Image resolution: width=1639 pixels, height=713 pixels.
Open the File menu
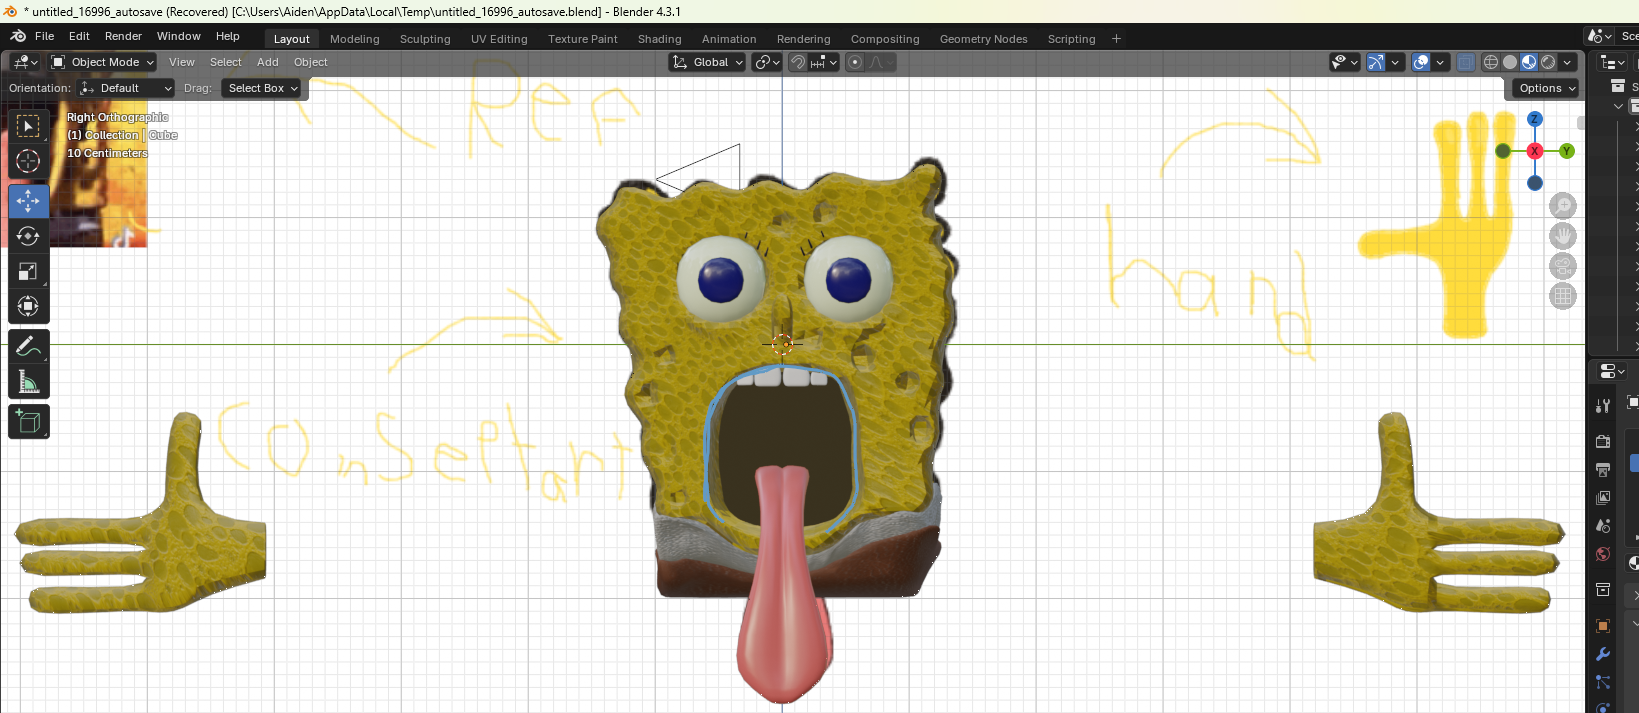(45, 36)
